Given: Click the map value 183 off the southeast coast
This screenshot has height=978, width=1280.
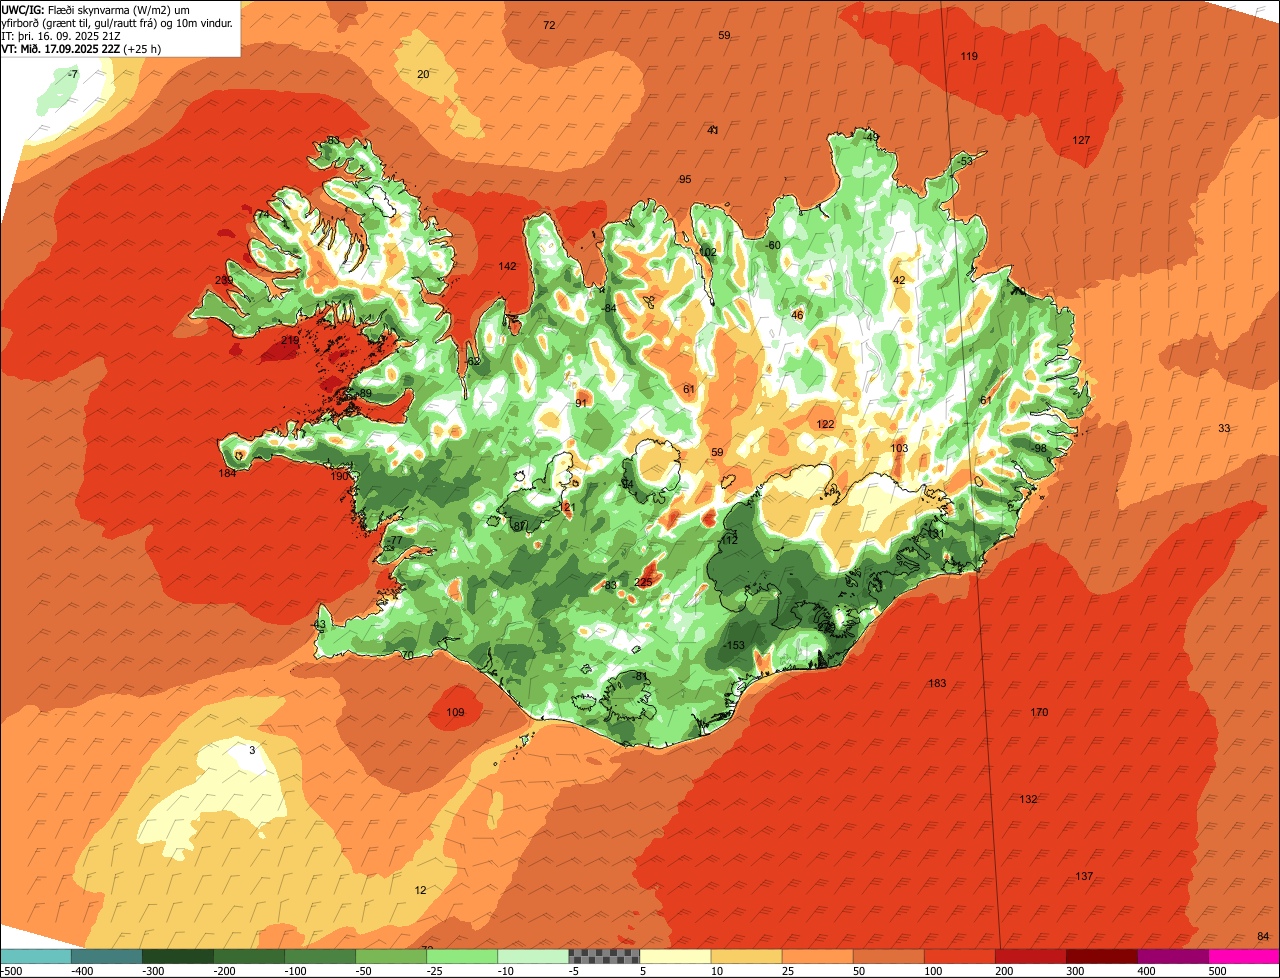Looking at the screenshot, I should (937, 683).
